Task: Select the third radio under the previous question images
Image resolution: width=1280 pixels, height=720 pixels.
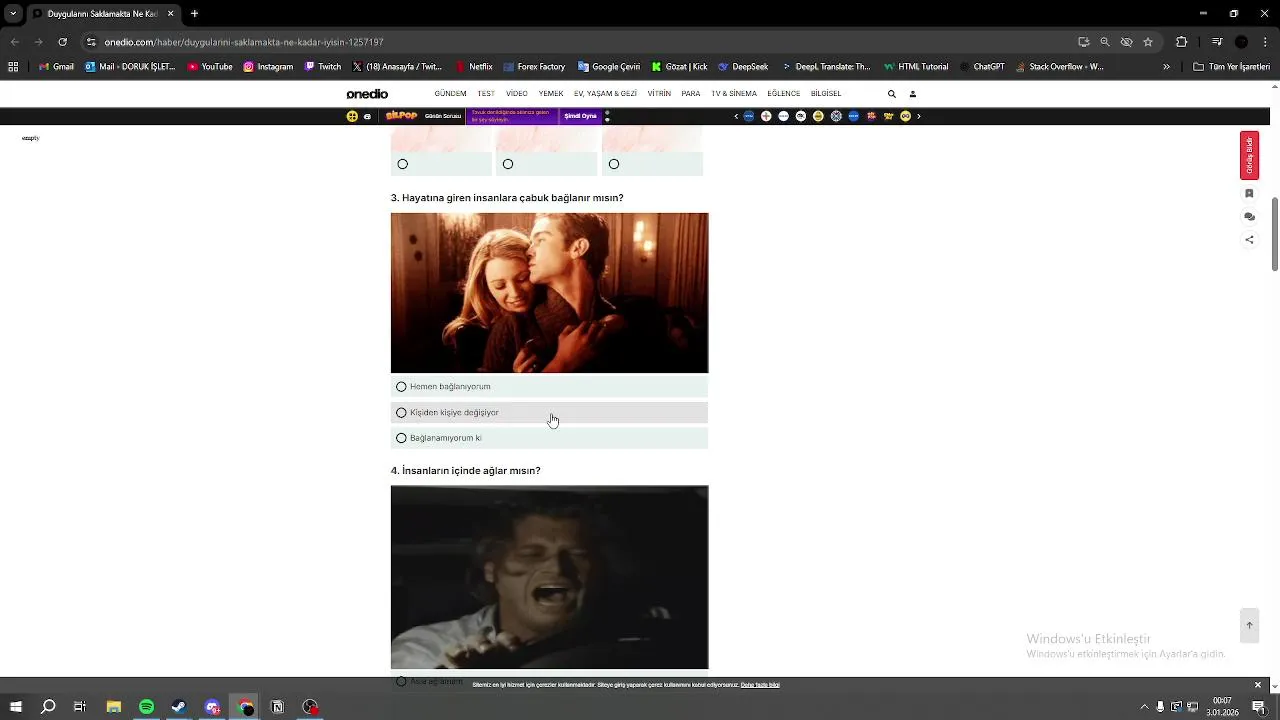Action: click(614, 164)
